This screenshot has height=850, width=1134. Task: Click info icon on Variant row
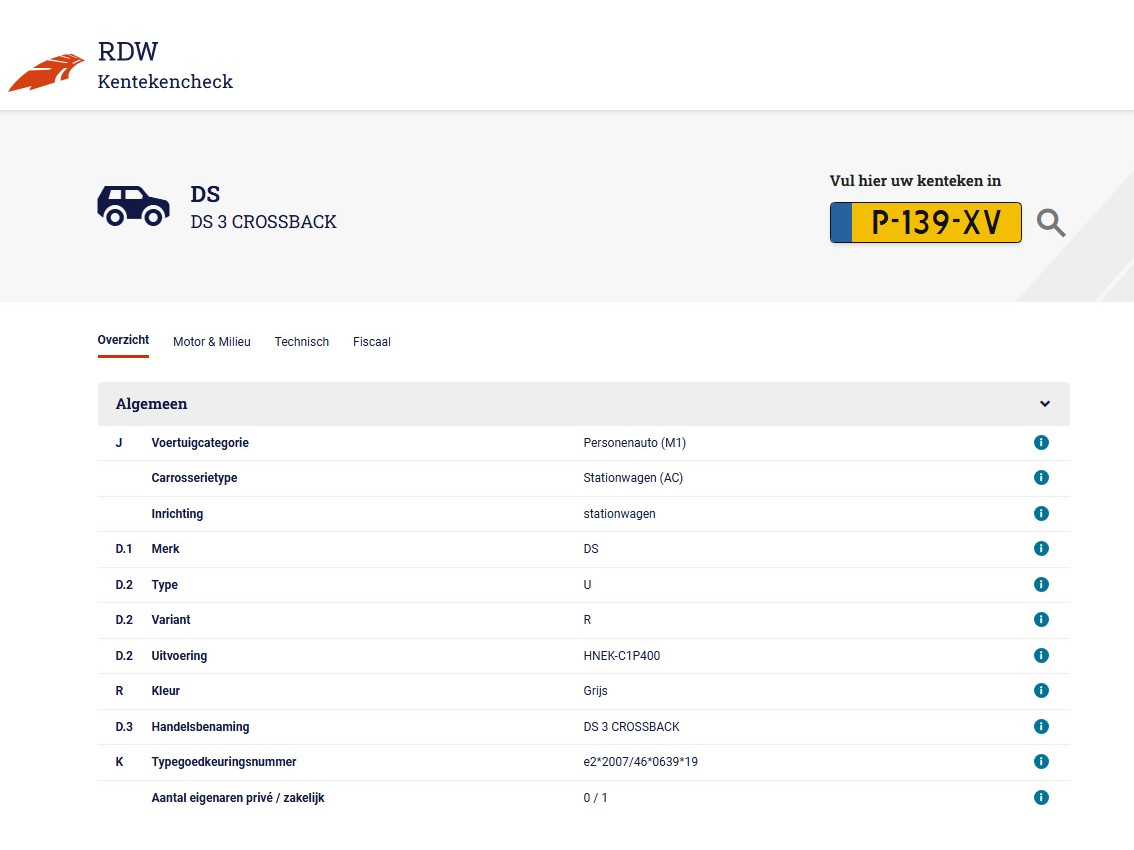pos(1041,619)
